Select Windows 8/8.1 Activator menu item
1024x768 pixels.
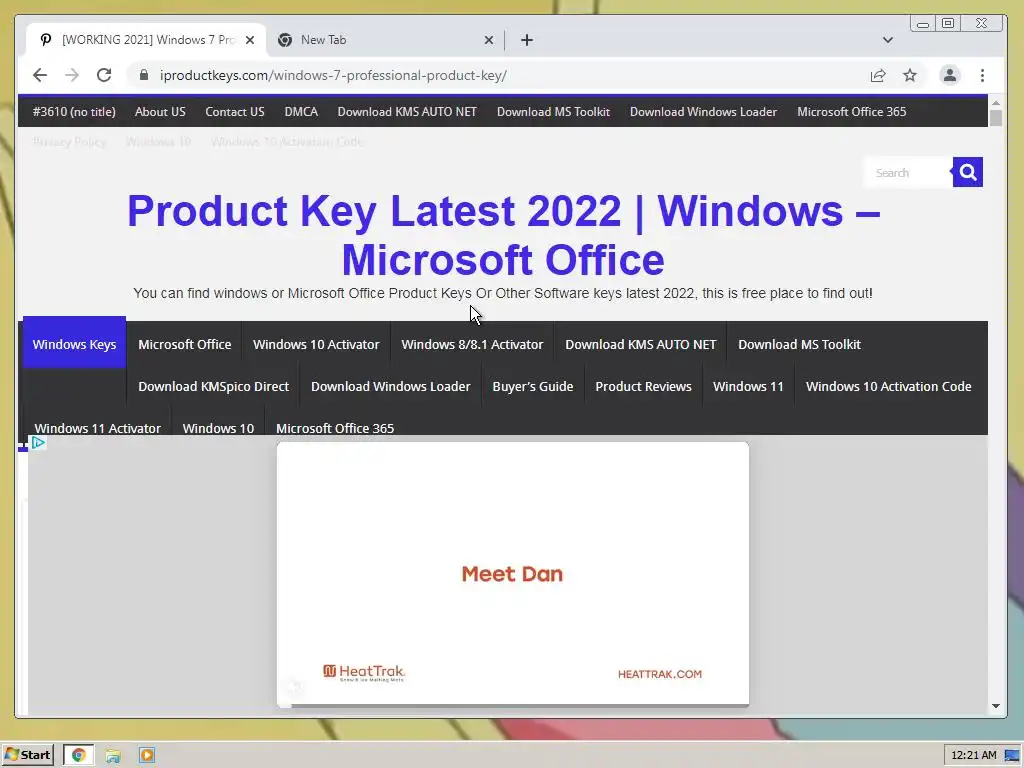coord(472,344)
